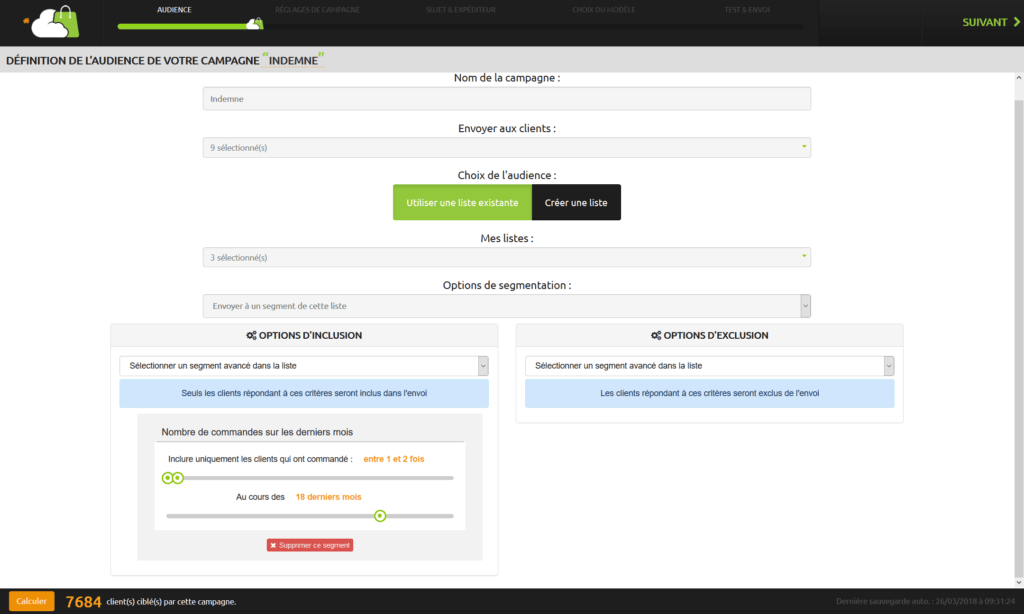Click Supprimer ce segment button
Screen dimensions: 1024x614
[x=310, y=545]
